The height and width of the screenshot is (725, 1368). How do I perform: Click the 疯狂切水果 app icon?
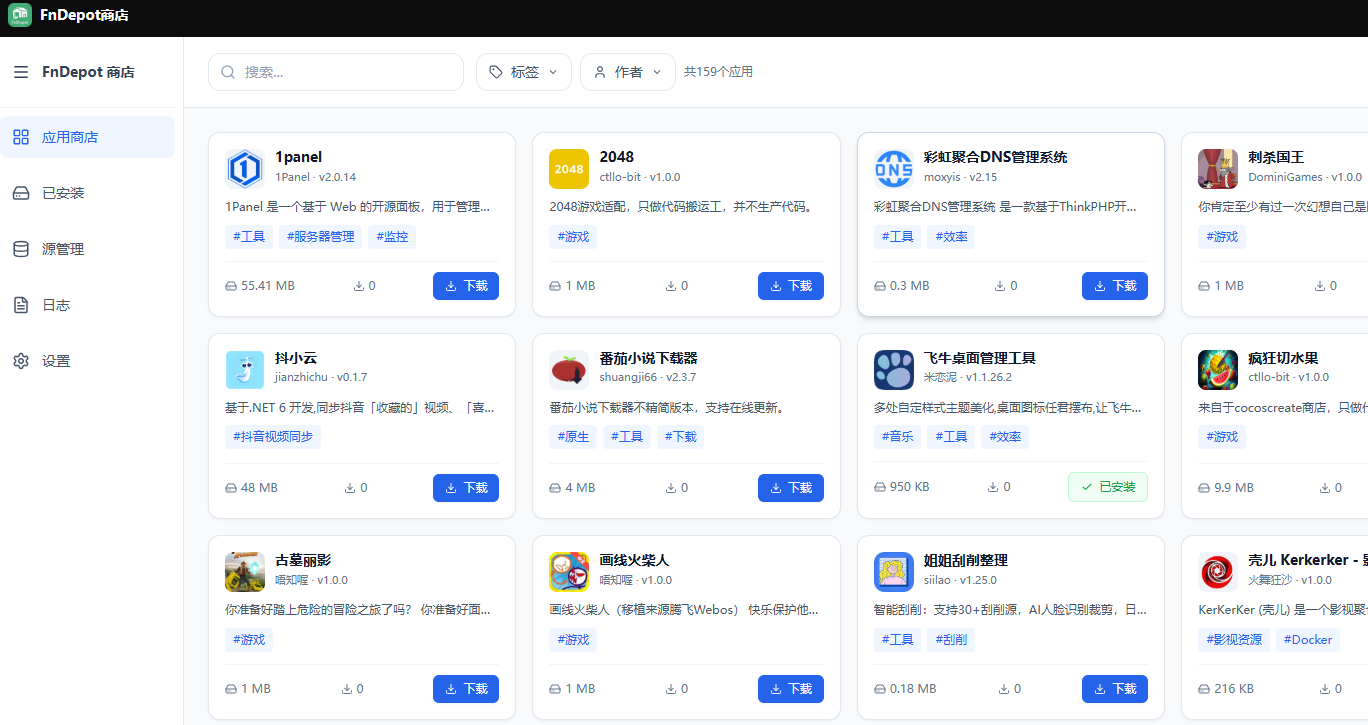coord(1218,370)
